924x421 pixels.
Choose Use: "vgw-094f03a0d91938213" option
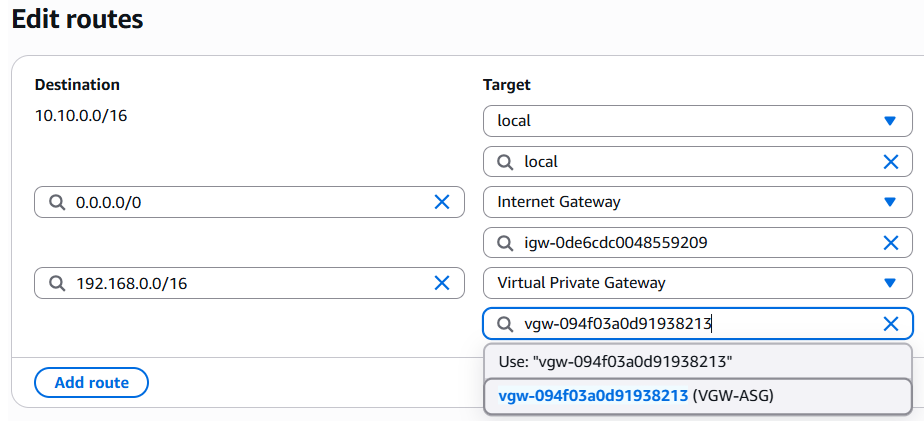point(698,361)
